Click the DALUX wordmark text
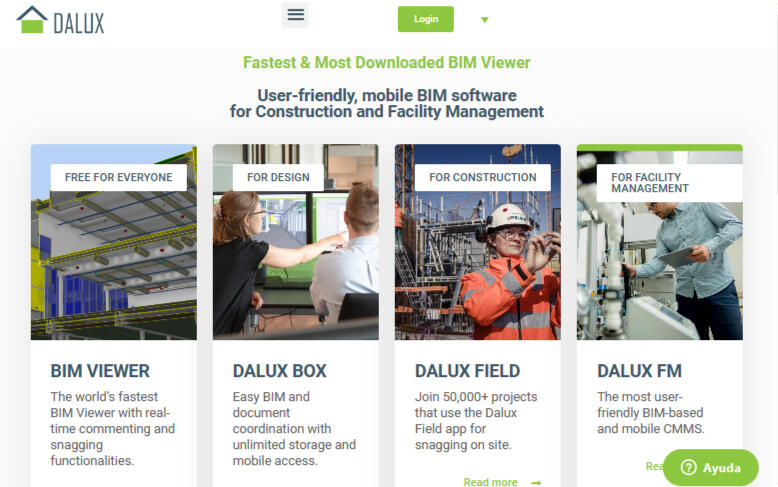The image size is (778, 487). tap(78, 23)
